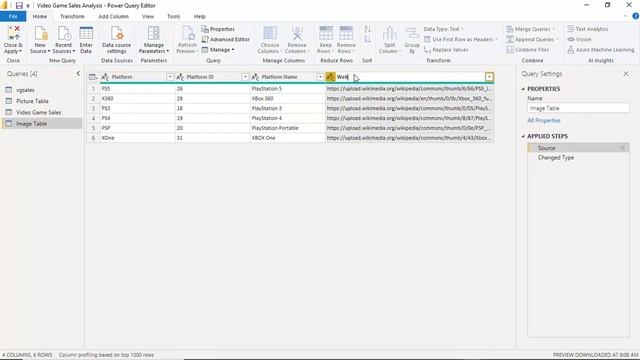Click the Save icon in title bar

tap(19, 5)
